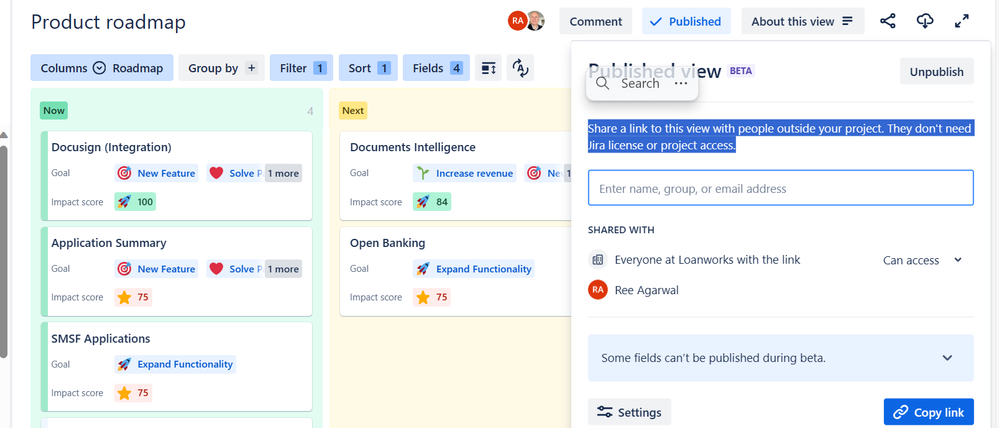Click the Next column label

[x=352, y=110]
